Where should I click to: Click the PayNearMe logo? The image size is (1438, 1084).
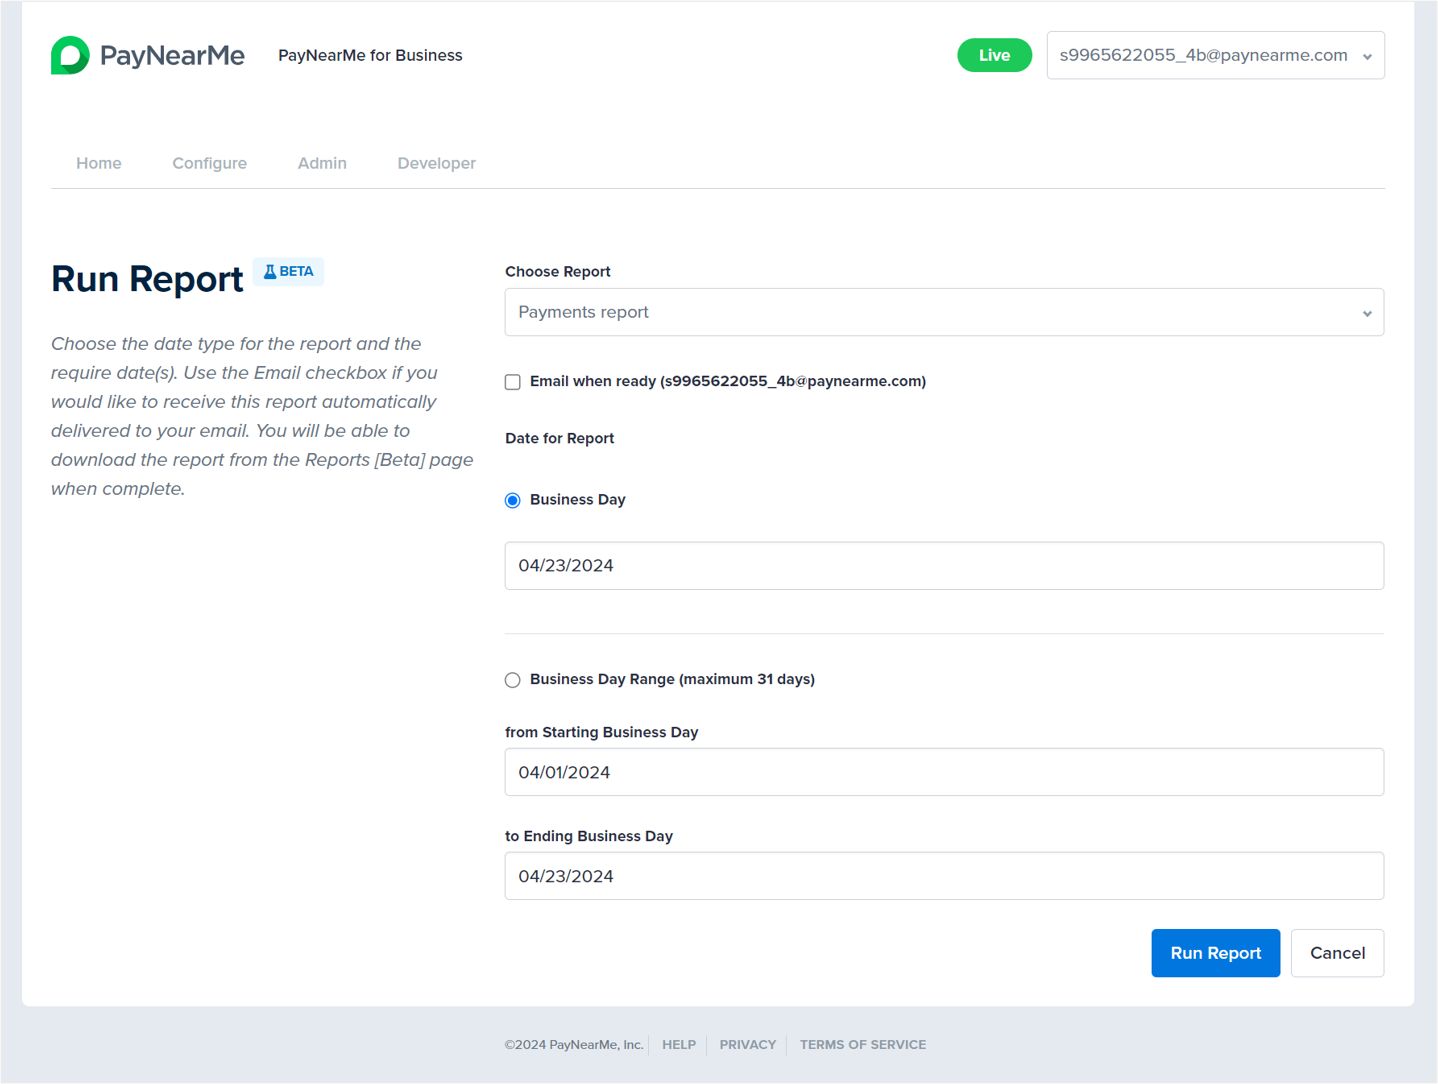(x=148, y=55)
